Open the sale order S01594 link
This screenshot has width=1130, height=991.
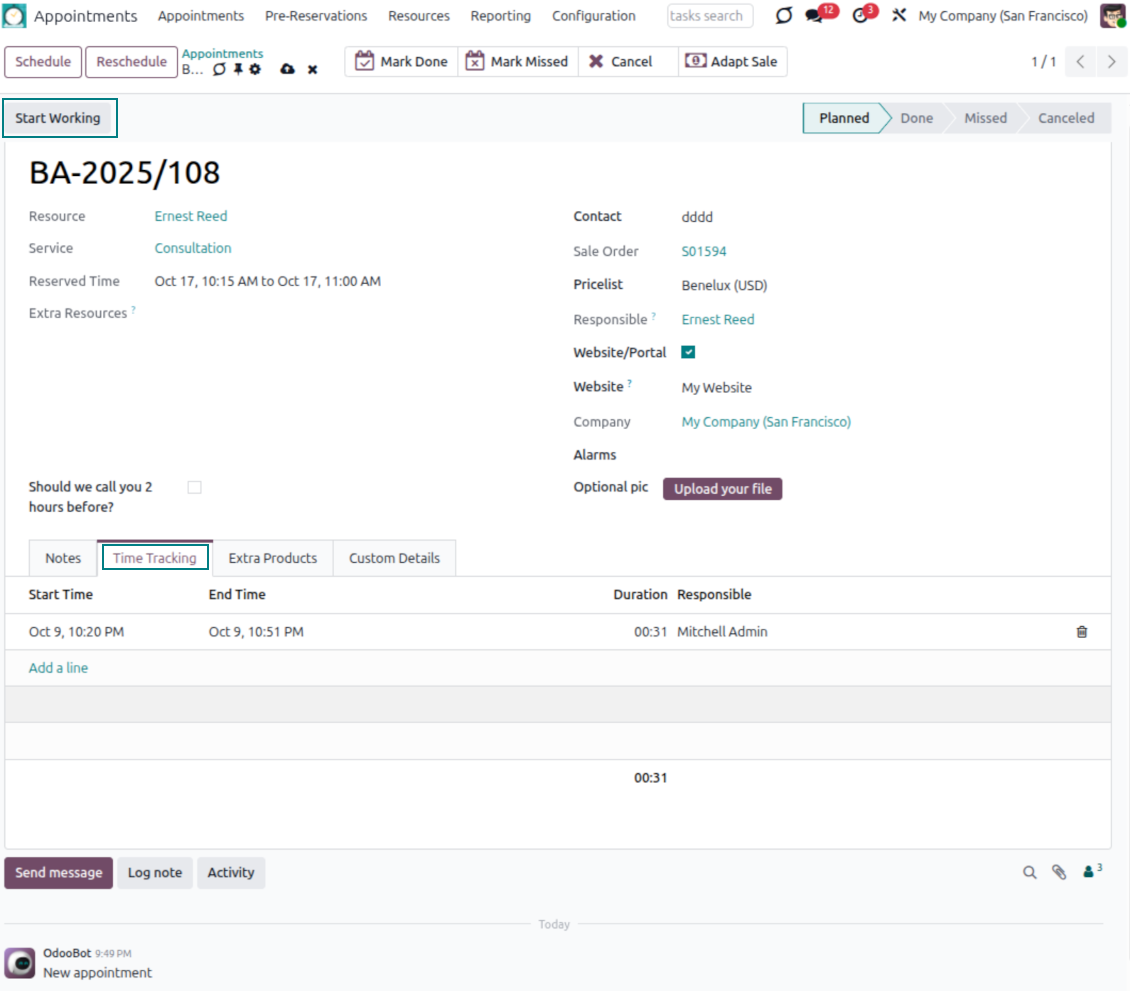[704, 251]
